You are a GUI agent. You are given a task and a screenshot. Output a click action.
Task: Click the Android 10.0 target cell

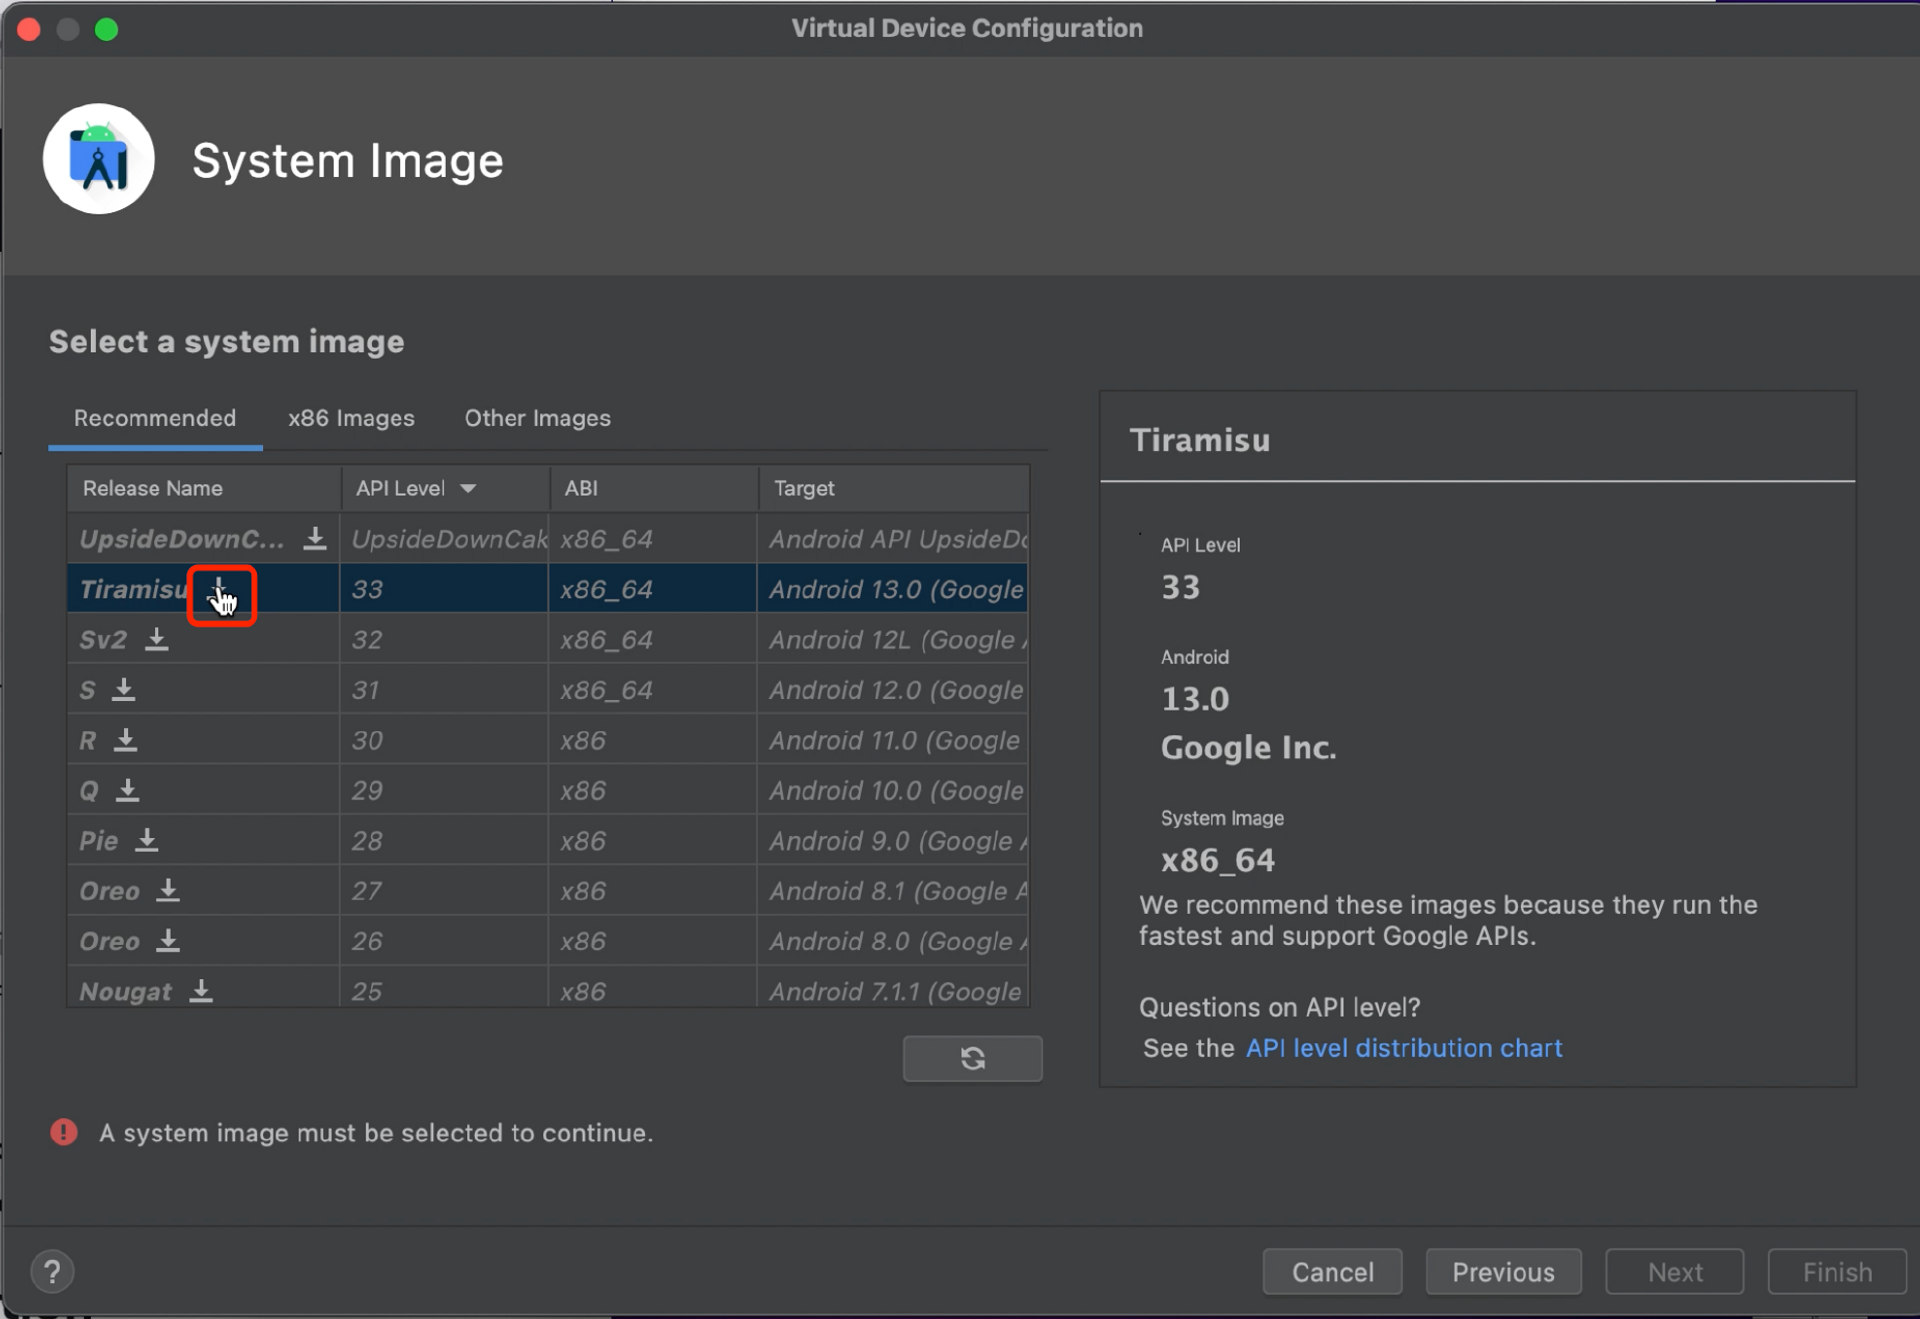tap(894, 791)
